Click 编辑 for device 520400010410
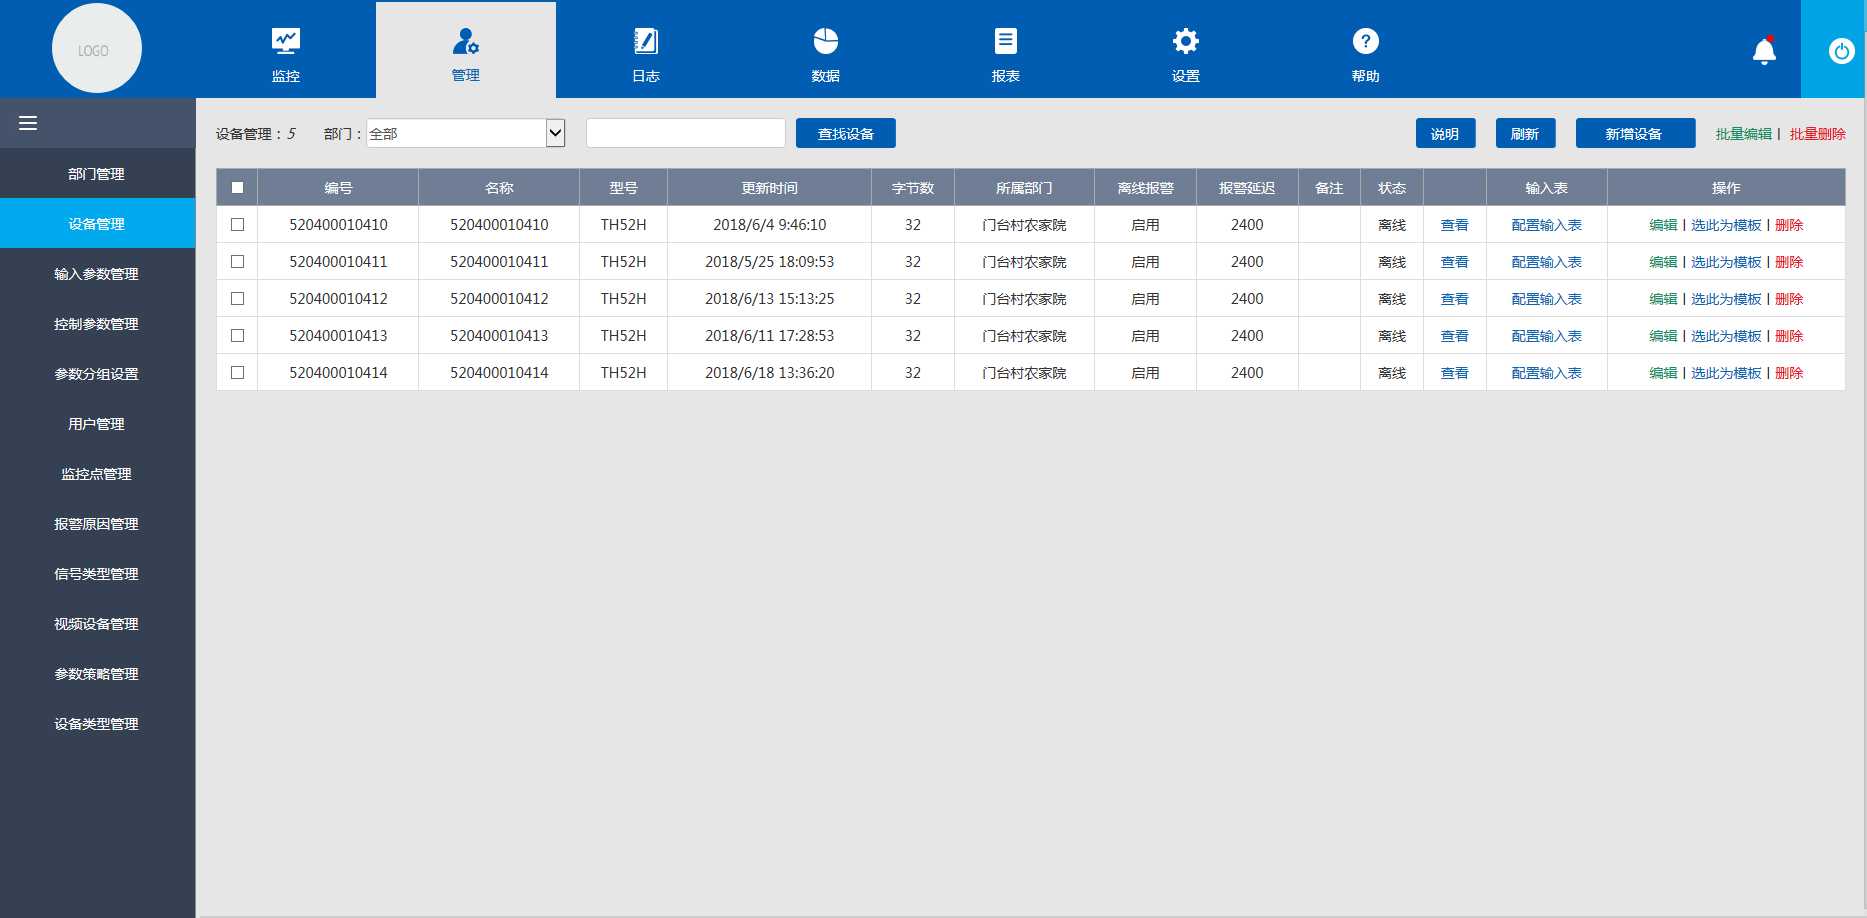The width and height of the screenshot is (1867, 918). 1663,225
